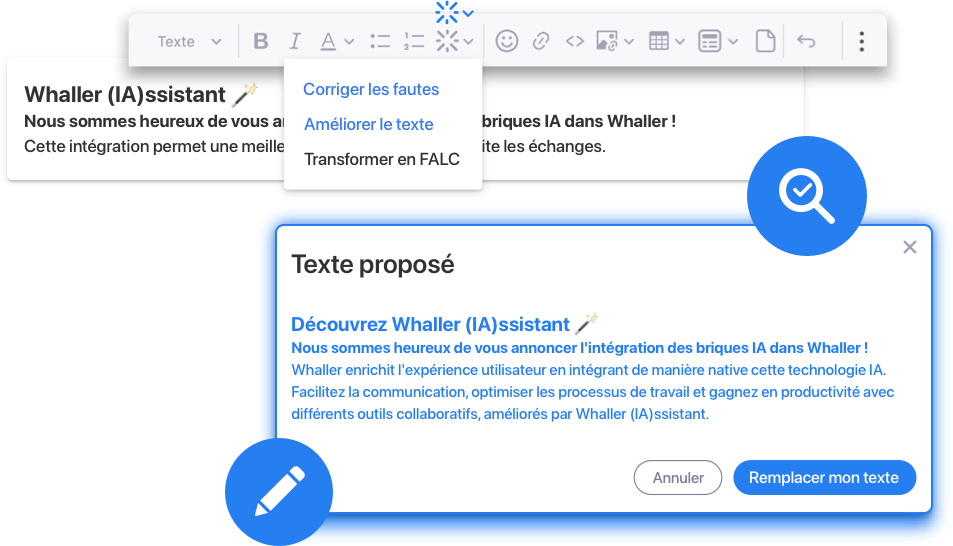953x546 pixels.
Task: Open the Texte style dropdown
Action: pos(189,41)
